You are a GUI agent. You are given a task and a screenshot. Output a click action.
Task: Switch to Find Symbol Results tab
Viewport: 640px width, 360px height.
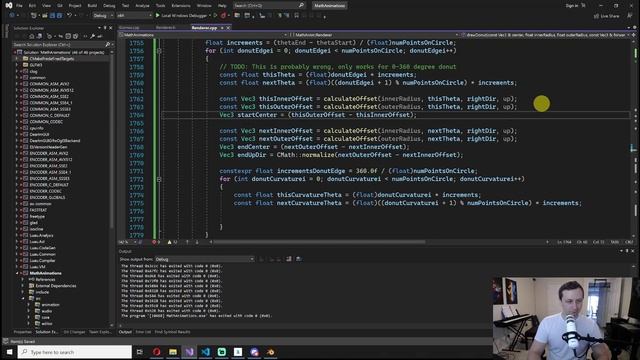[x=172, y=332]
